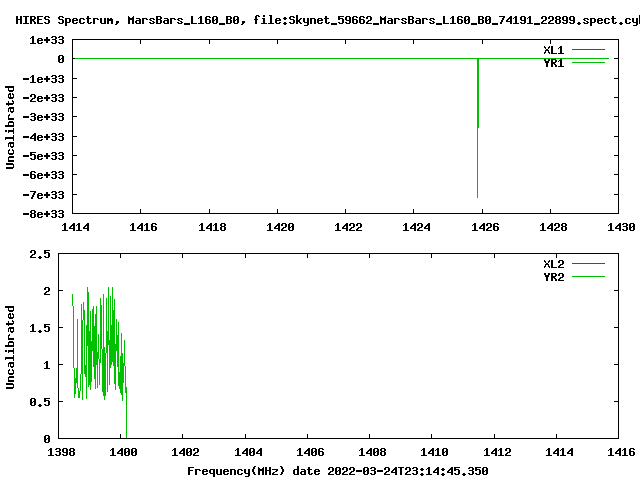This screenshot has height=480, width=640.
Task: Click the HIRES Spectrum title text
Action: pyautogui.click(x=327, y=20)
